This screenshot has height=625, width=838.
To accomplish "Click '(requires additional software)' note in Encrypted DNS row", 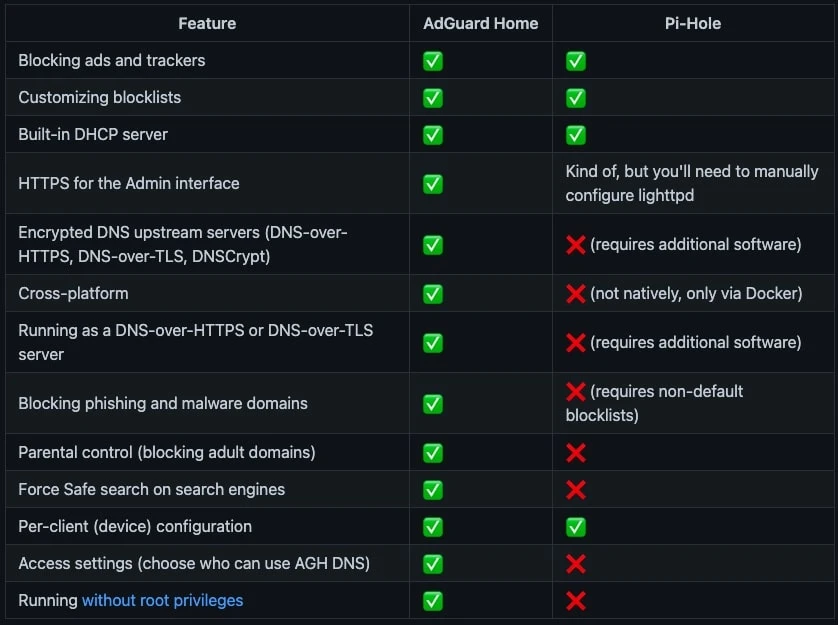I will click(x=696, y=244).
